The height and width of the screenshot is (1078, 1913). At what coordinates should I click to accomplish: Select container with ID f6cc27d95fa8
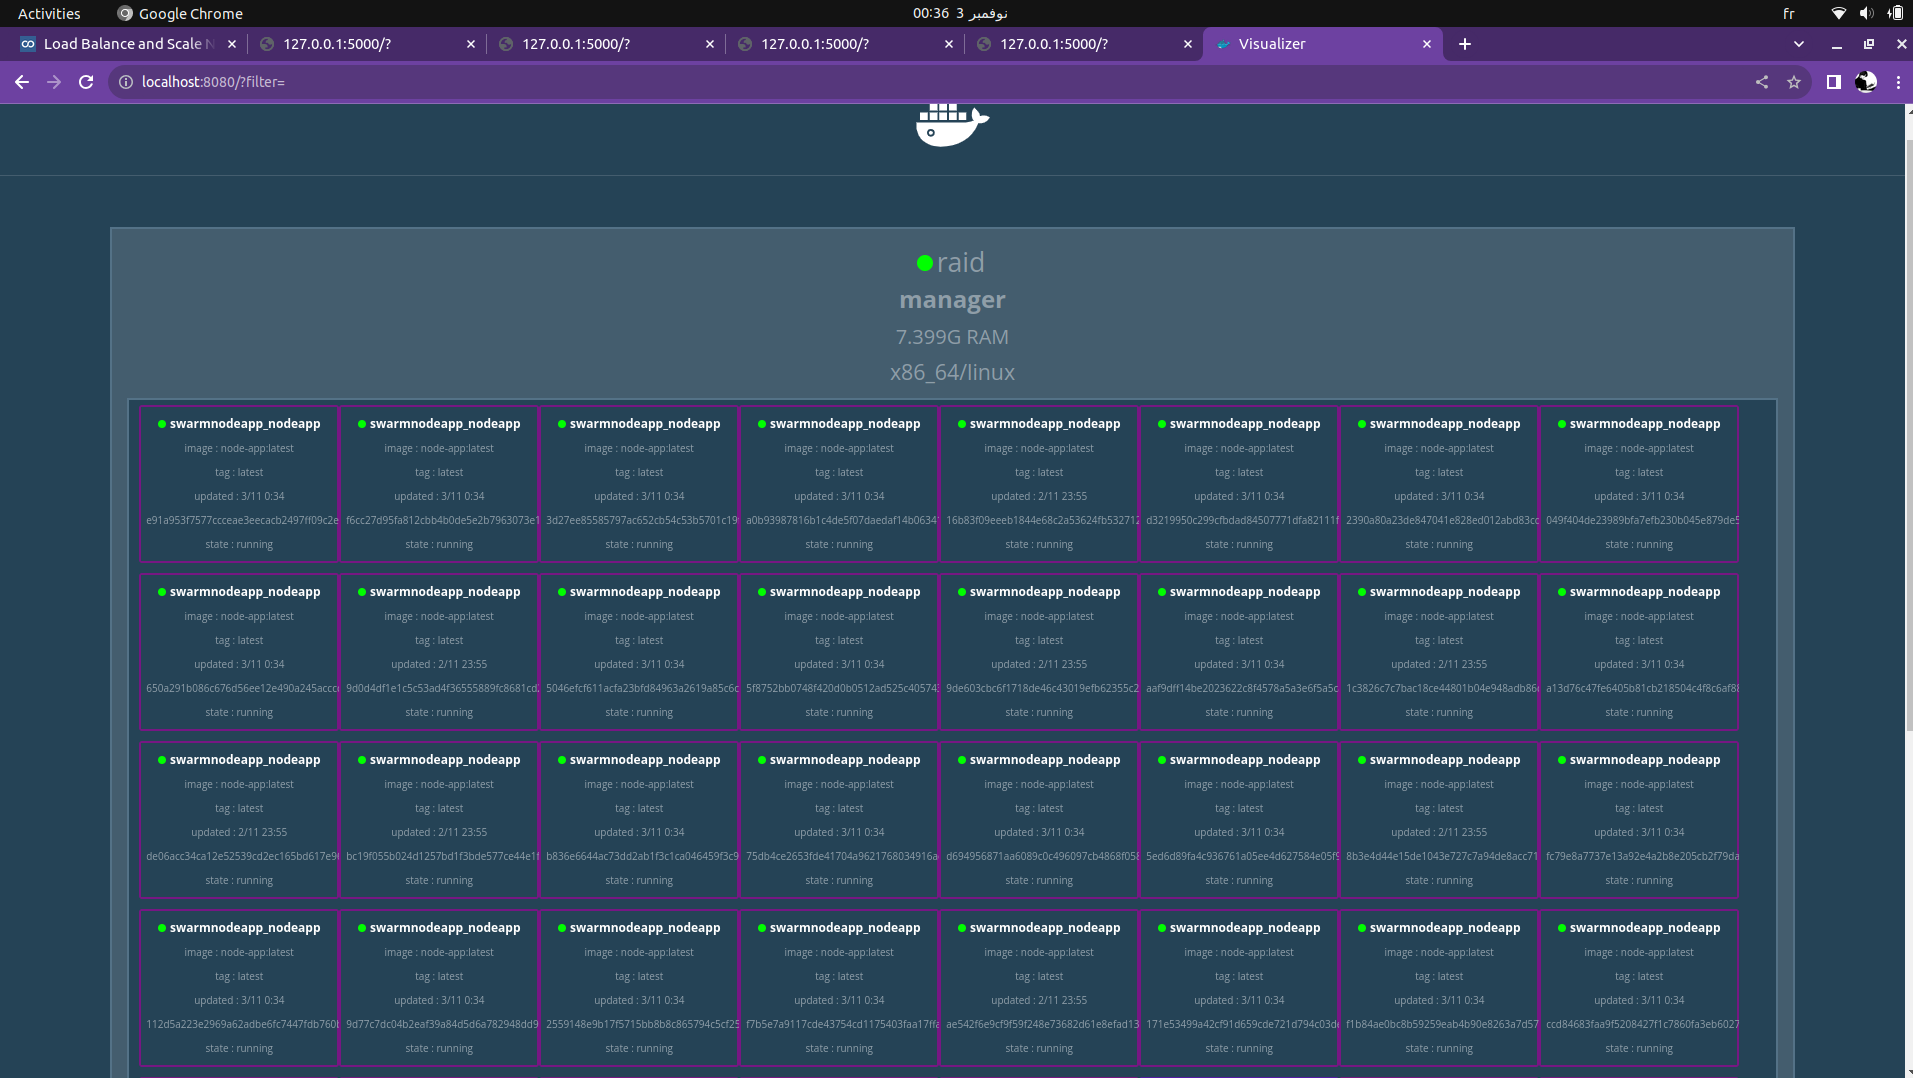coord(439,484)
